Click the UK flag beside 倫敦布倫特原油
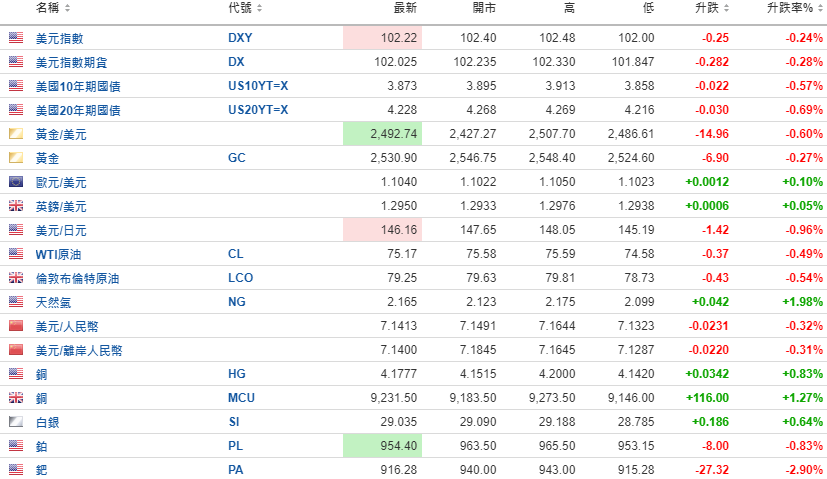Screen dimensions: 827x479 click(x=15, y=278)
